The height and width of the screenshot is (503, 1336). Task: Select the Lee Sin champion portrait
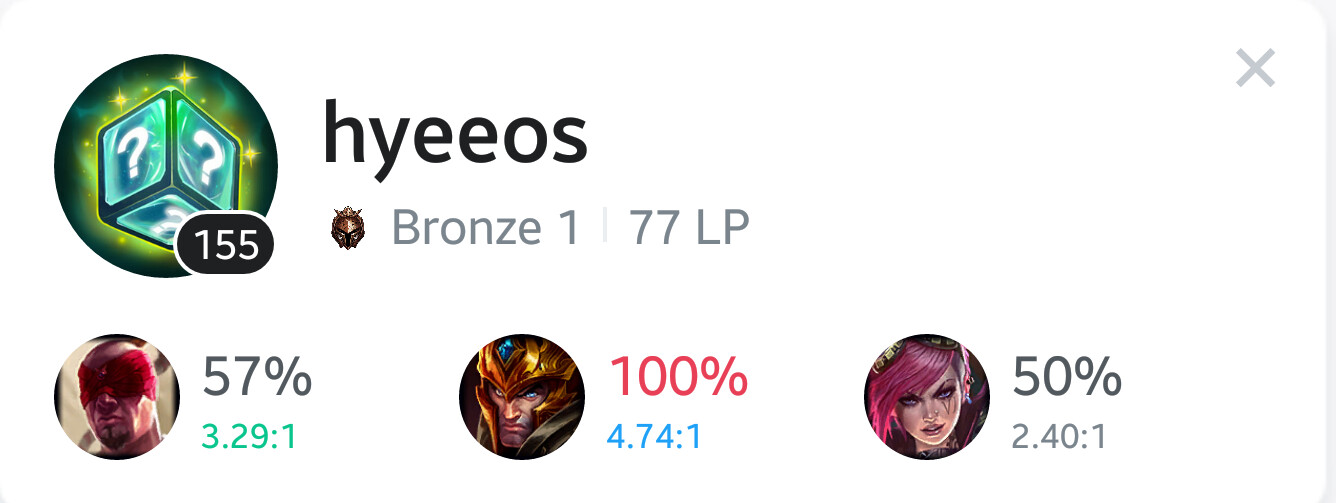pyautogui.click(x=117, y=397)
